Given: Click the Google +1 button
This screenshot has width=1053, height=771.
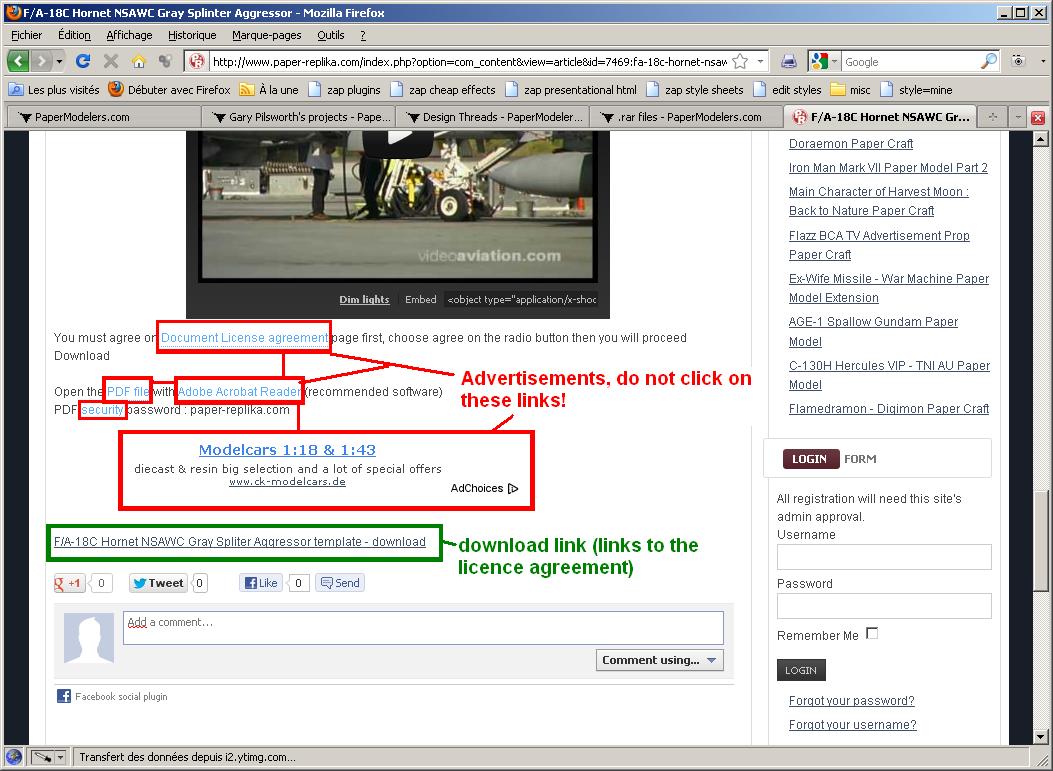Looking at the screenshot, I should (69, 583).
